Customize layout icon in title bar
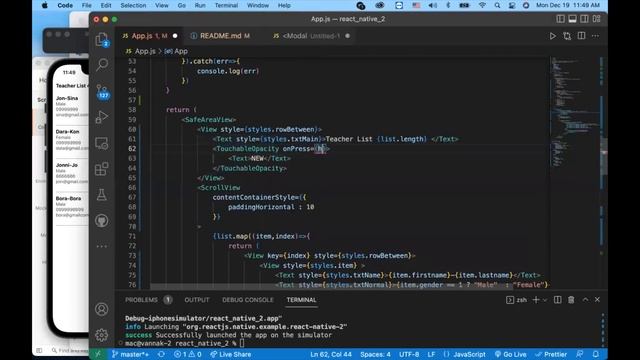This screenshot has width=640, height=360. pyautogui.click(x=596, y=19)
